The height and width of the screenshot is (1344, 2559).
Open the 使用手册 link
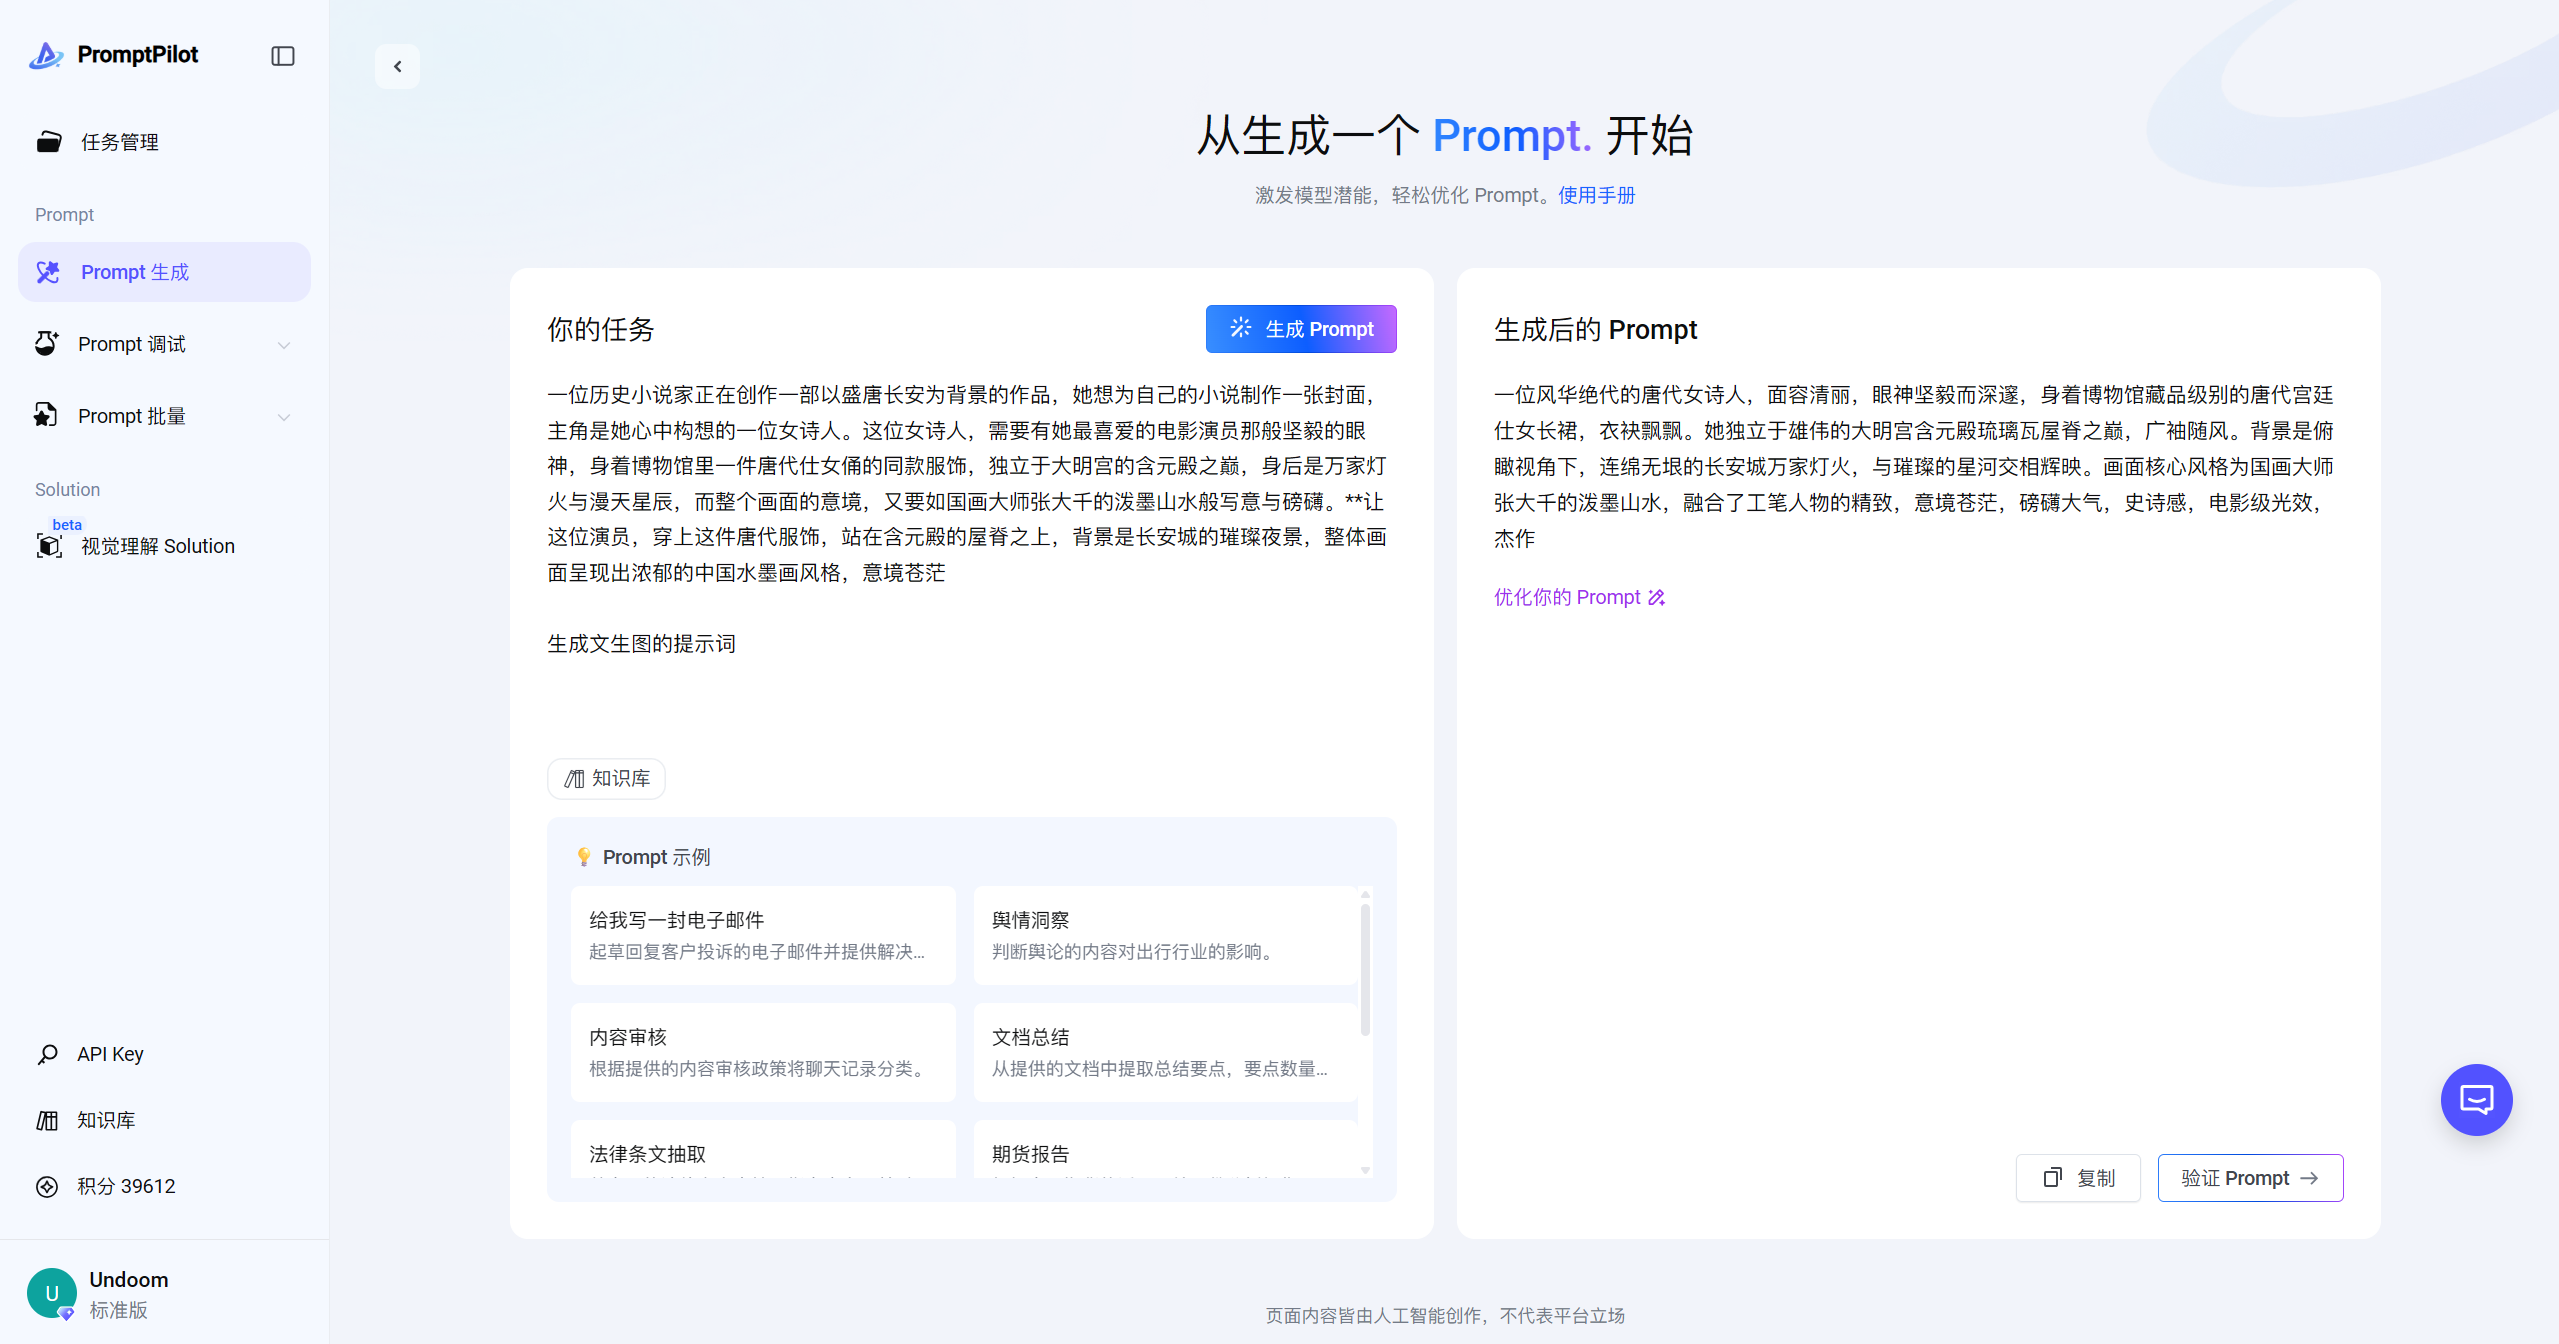click(1596, 195)
